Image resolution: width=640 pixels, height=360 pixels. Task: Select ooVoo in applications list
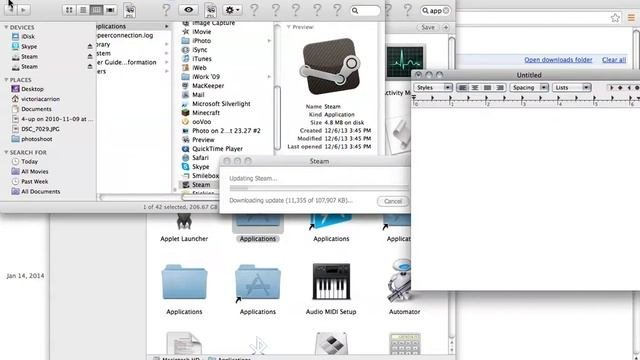point(202,122)
